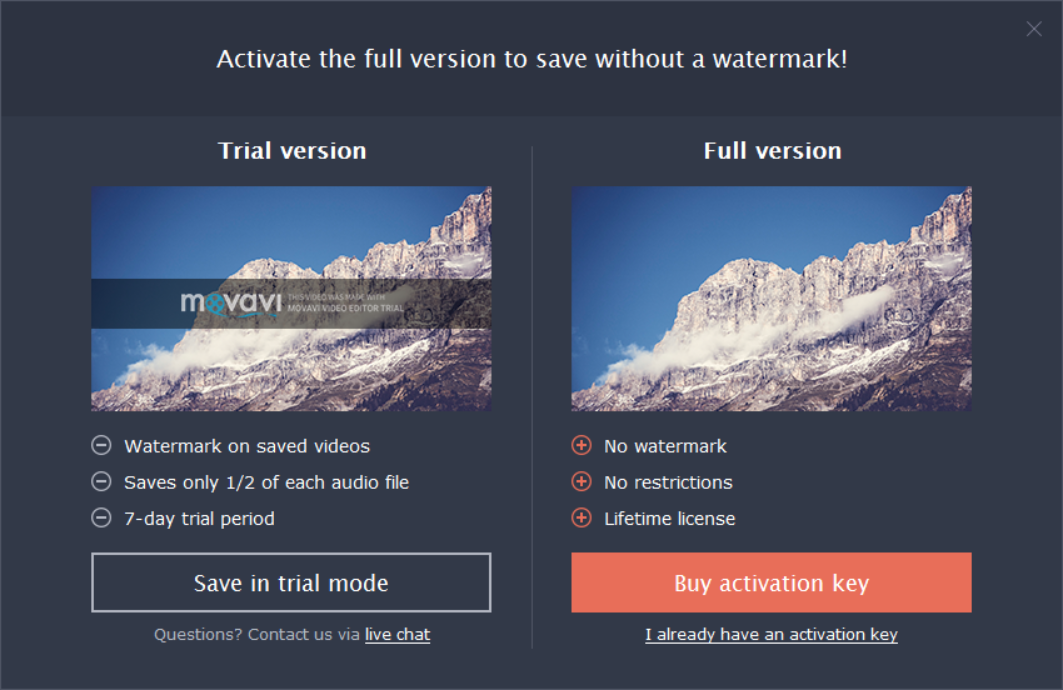Select I already have an activation key
Screen dimensions: 1063x690
pos(771,634)
